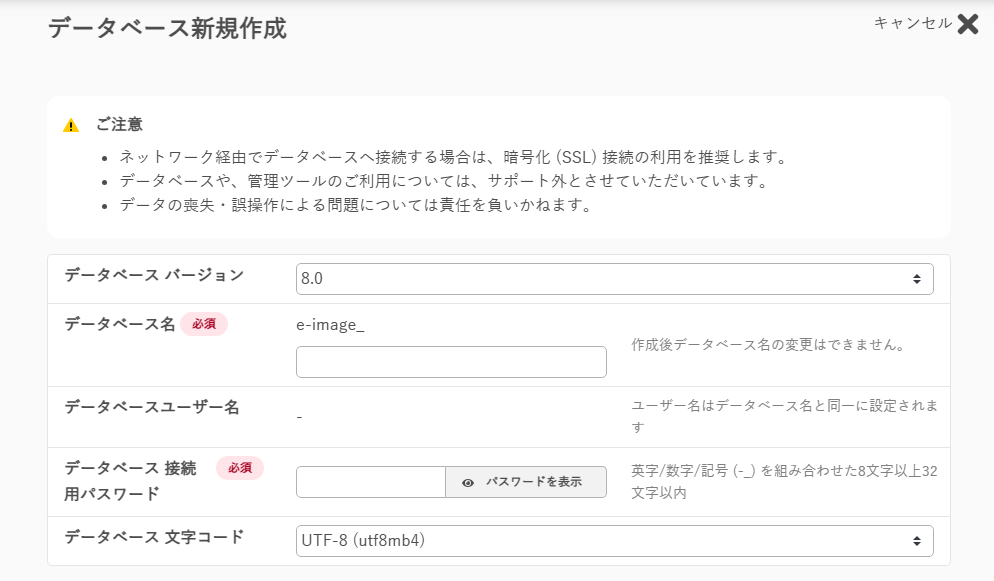Click the データベース バージョン label
Image resolution: width=994 pixels, height=581 pixels.
tap(154, 274)
